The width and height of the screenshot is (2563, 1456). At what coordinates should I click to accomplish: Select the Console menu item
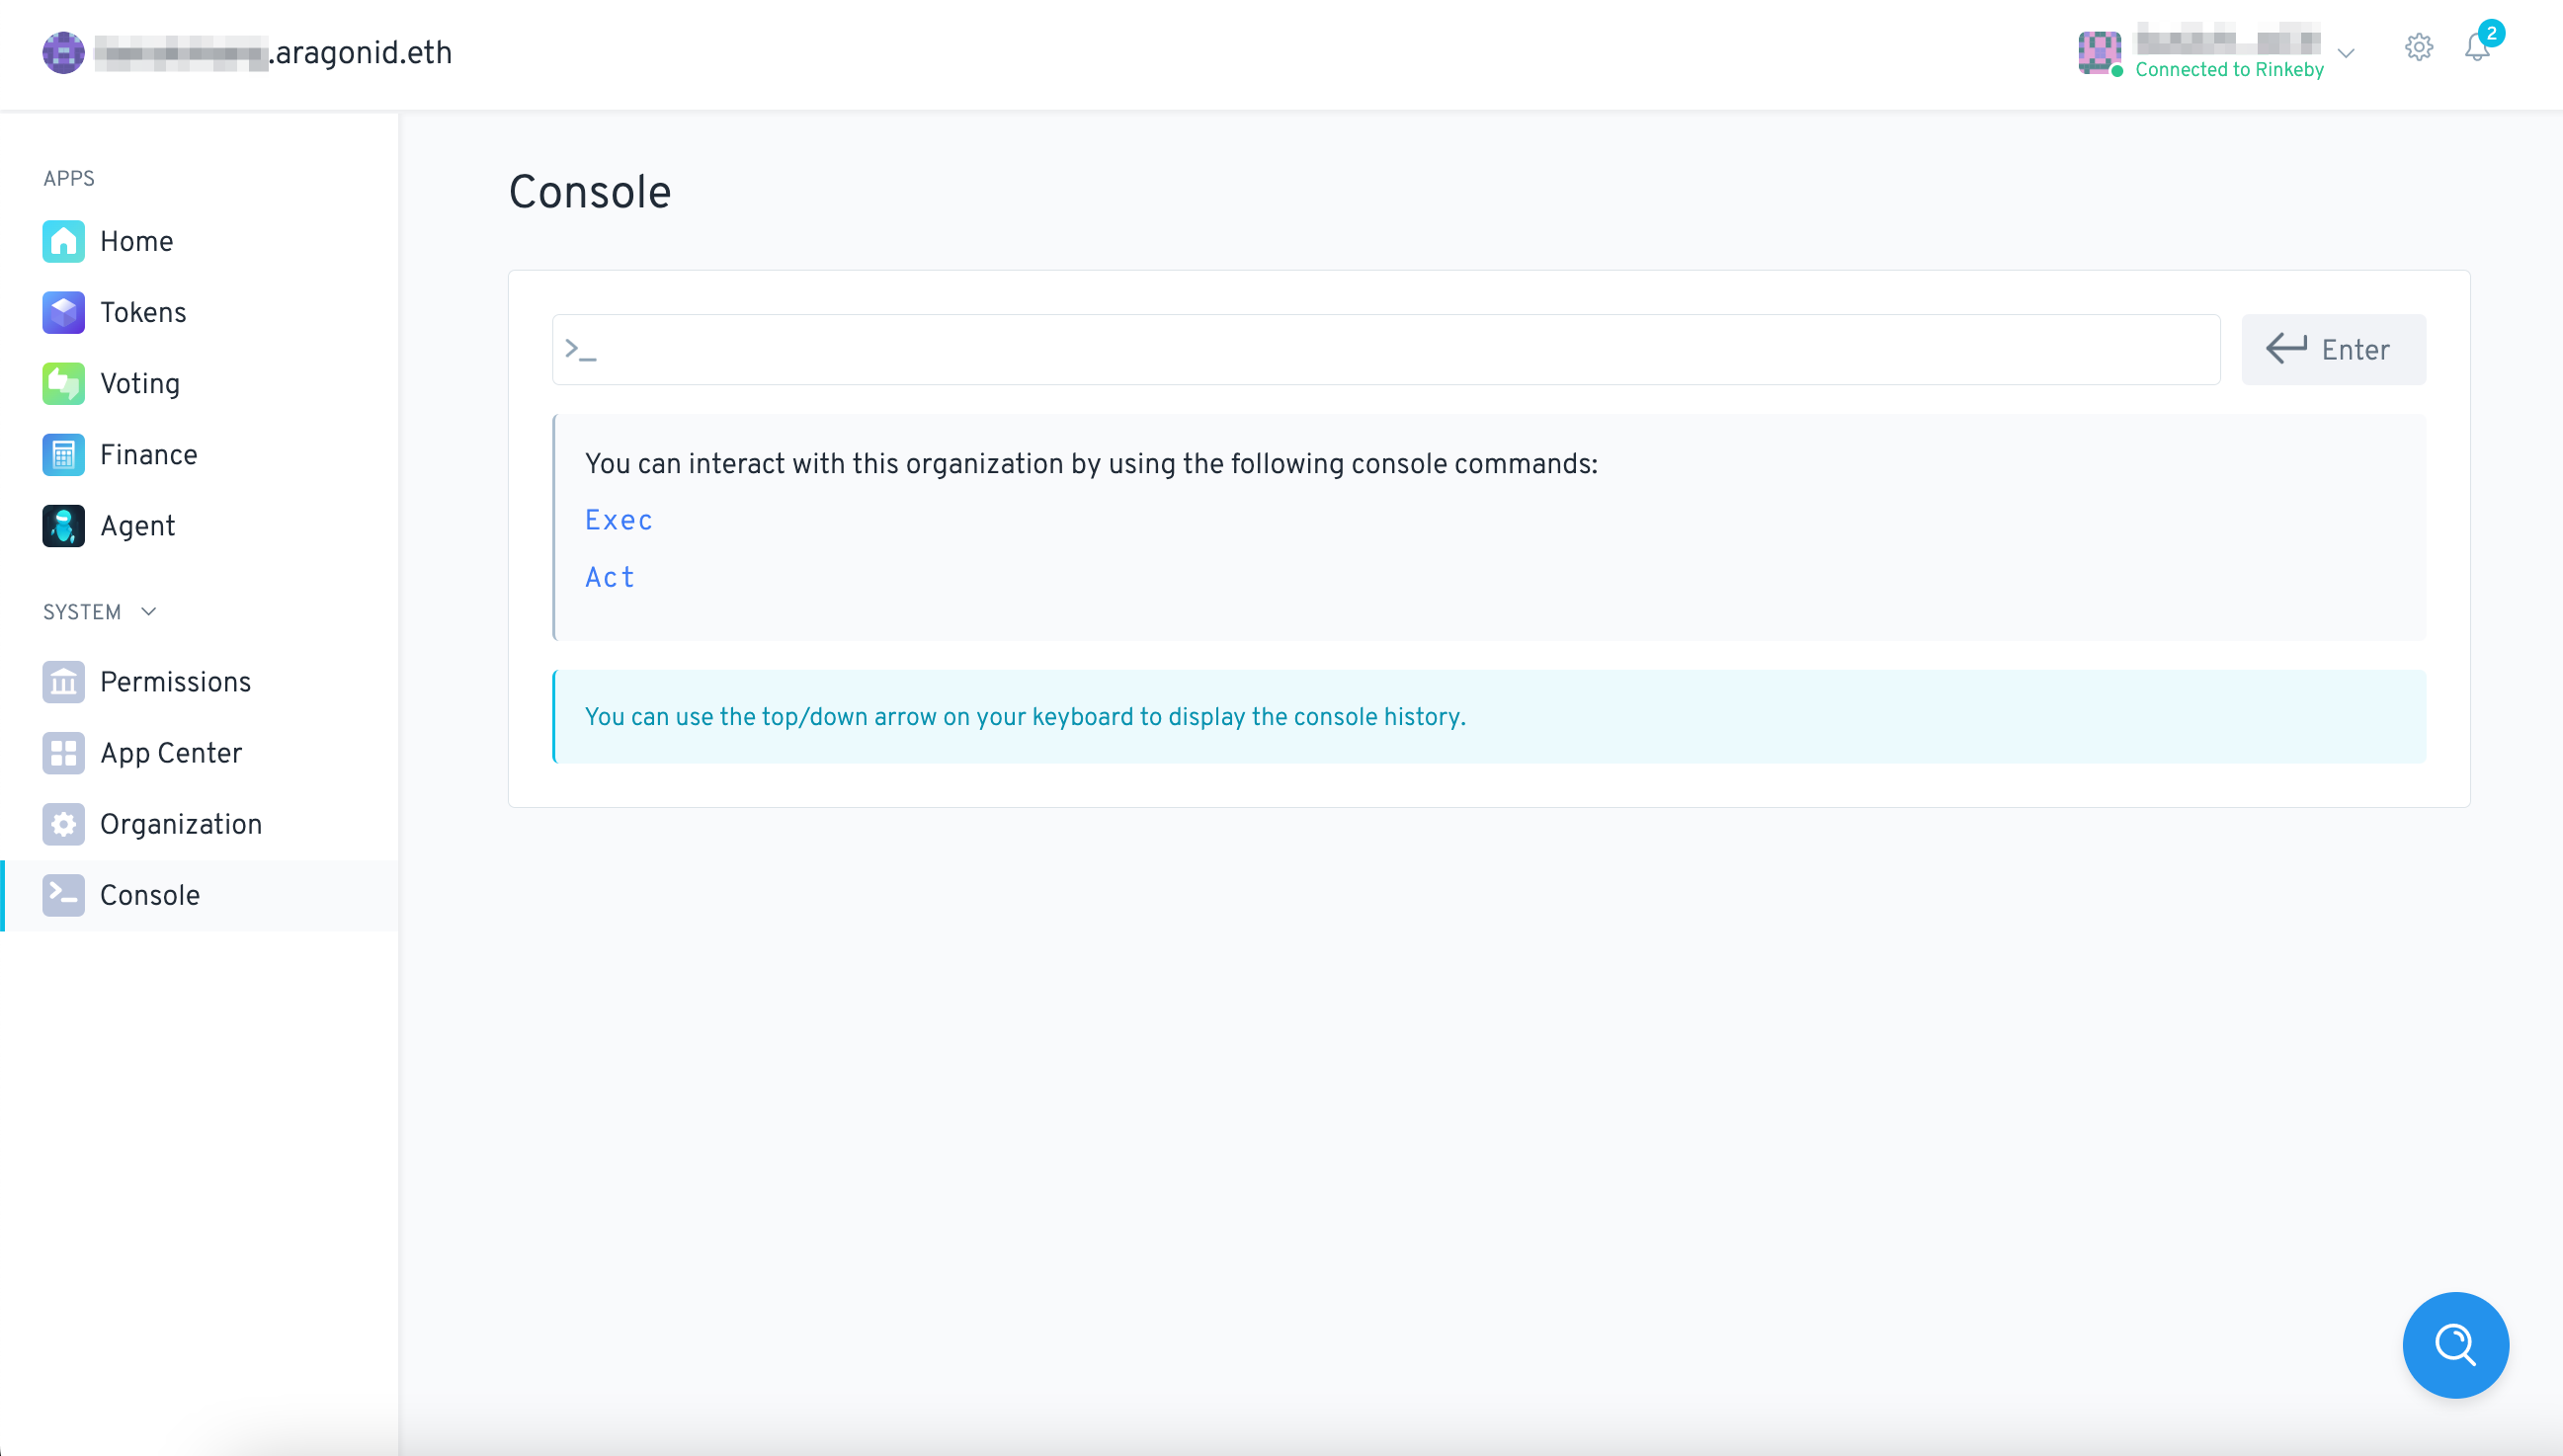(150, 895)
